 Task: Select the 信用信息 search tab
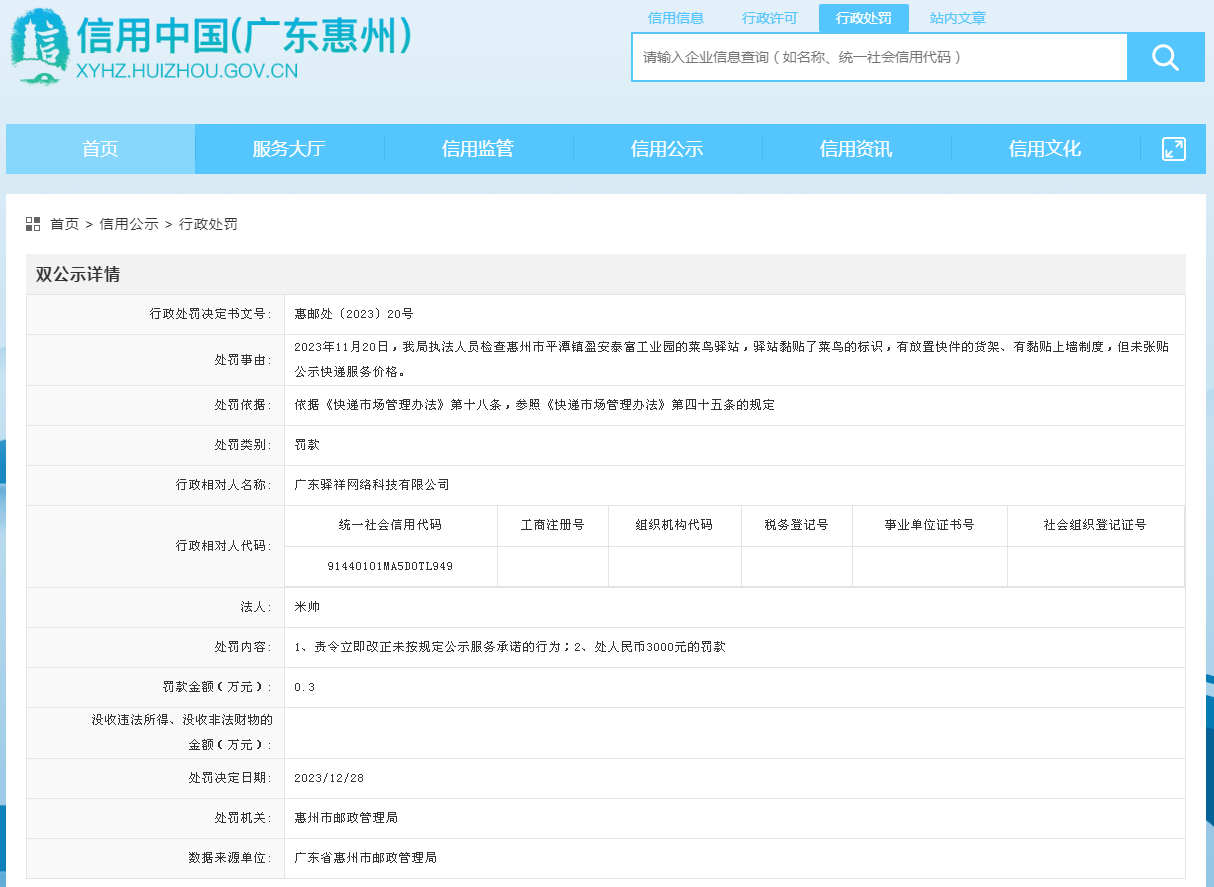pos(676,18)
